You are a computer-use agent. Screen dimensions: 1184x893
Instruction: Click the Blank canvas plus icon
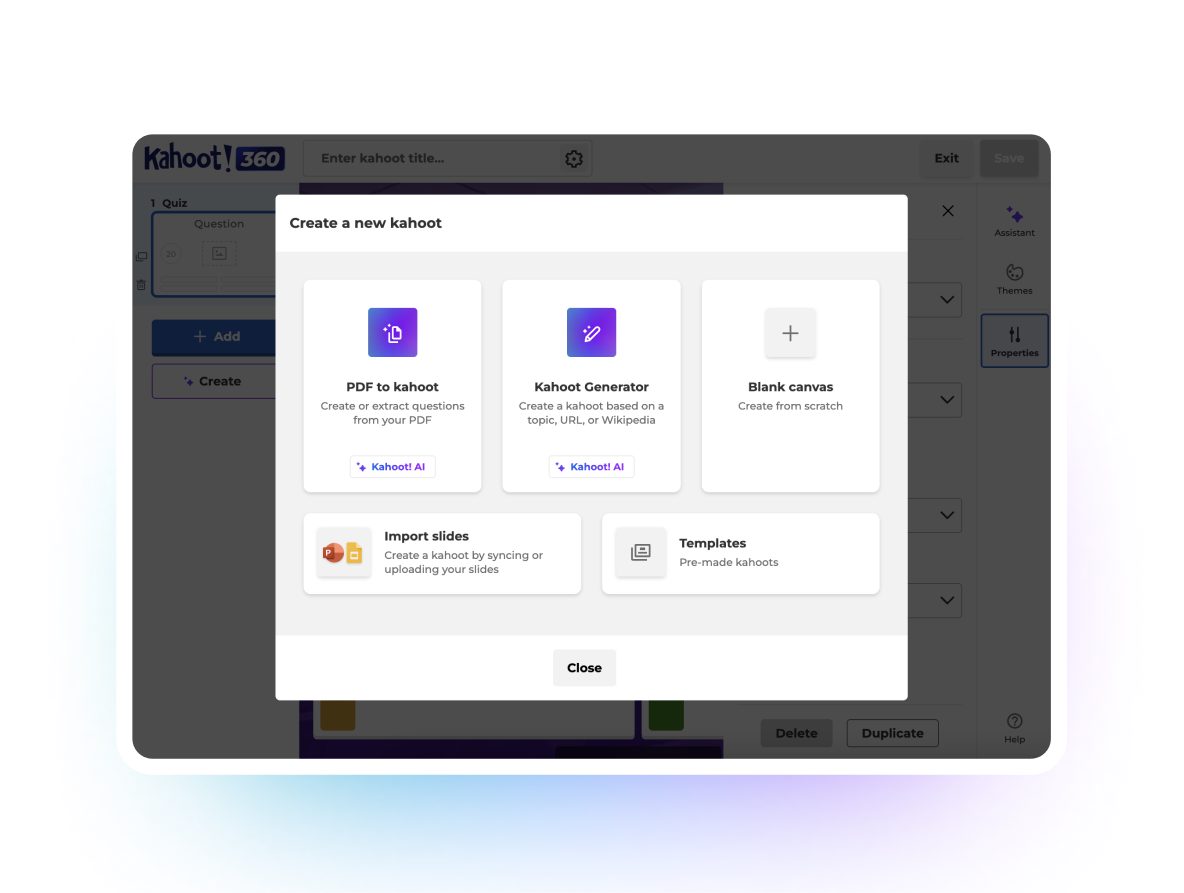click(x=790, y=333)
